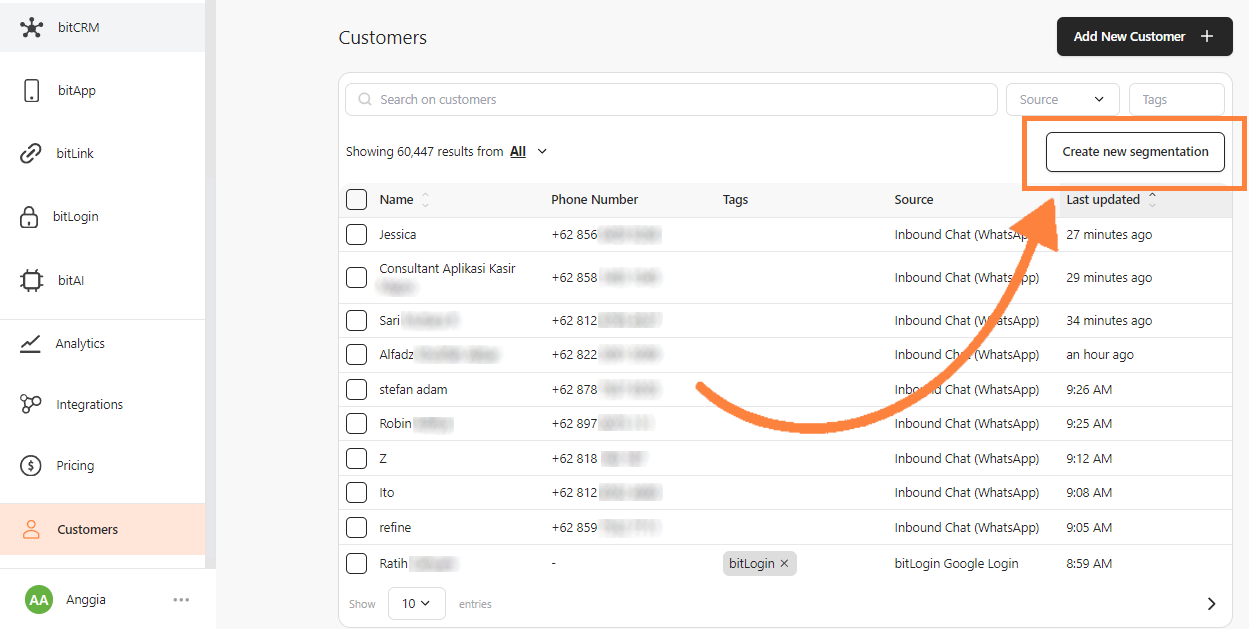The width and height of the screenshot is (1249, 629).
Task: Go to next page arrow
Action: pyautogui.click(x=1211, y=604)
